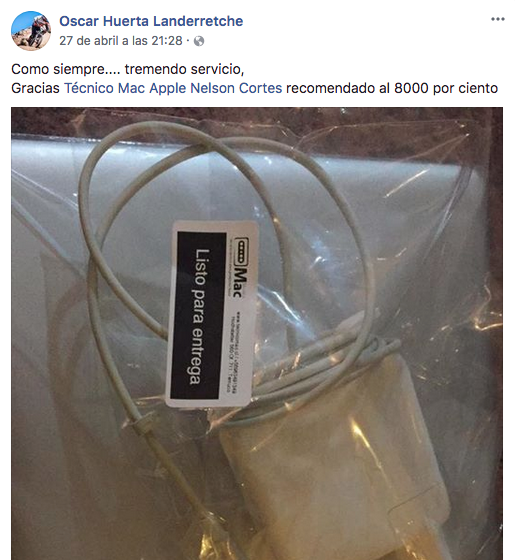Select the text Como siempre tremendo servicio
515x560 pixels.
(128, 69)
